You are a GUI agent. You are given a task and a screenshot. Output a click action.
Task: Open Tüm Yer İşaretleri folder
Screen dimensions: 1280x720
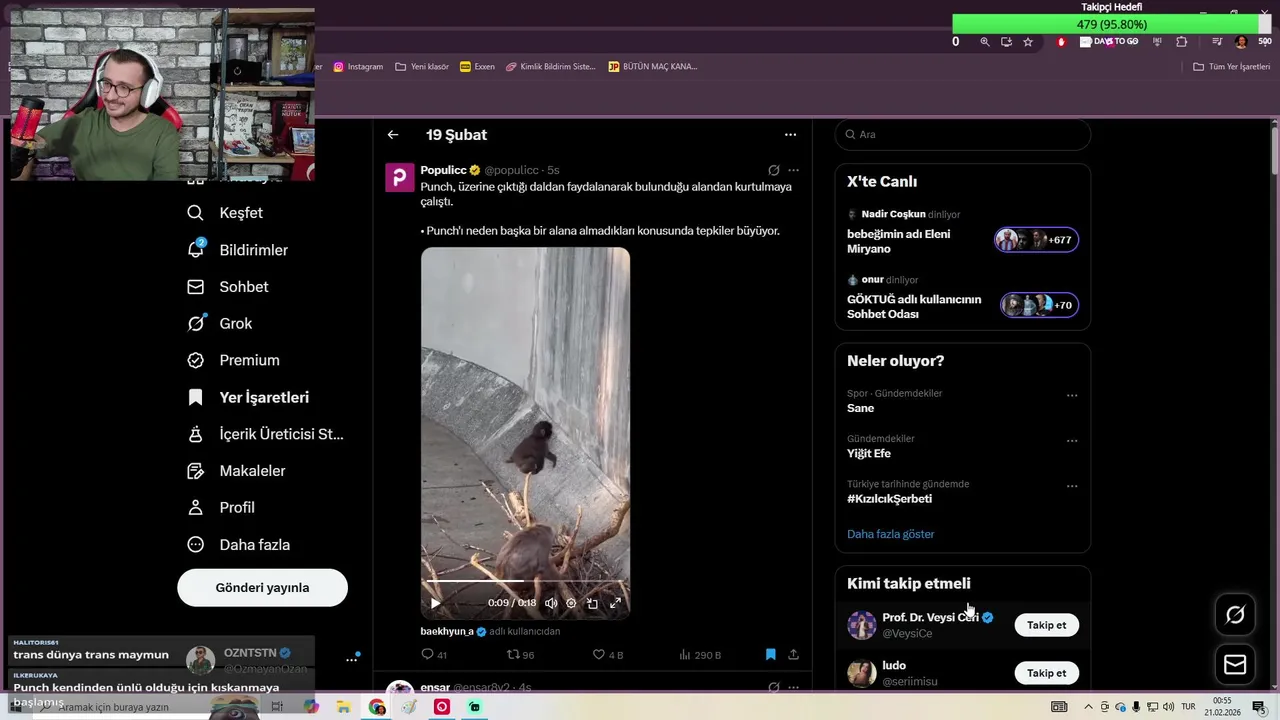pyautogui.click(x=1232, y=67)
